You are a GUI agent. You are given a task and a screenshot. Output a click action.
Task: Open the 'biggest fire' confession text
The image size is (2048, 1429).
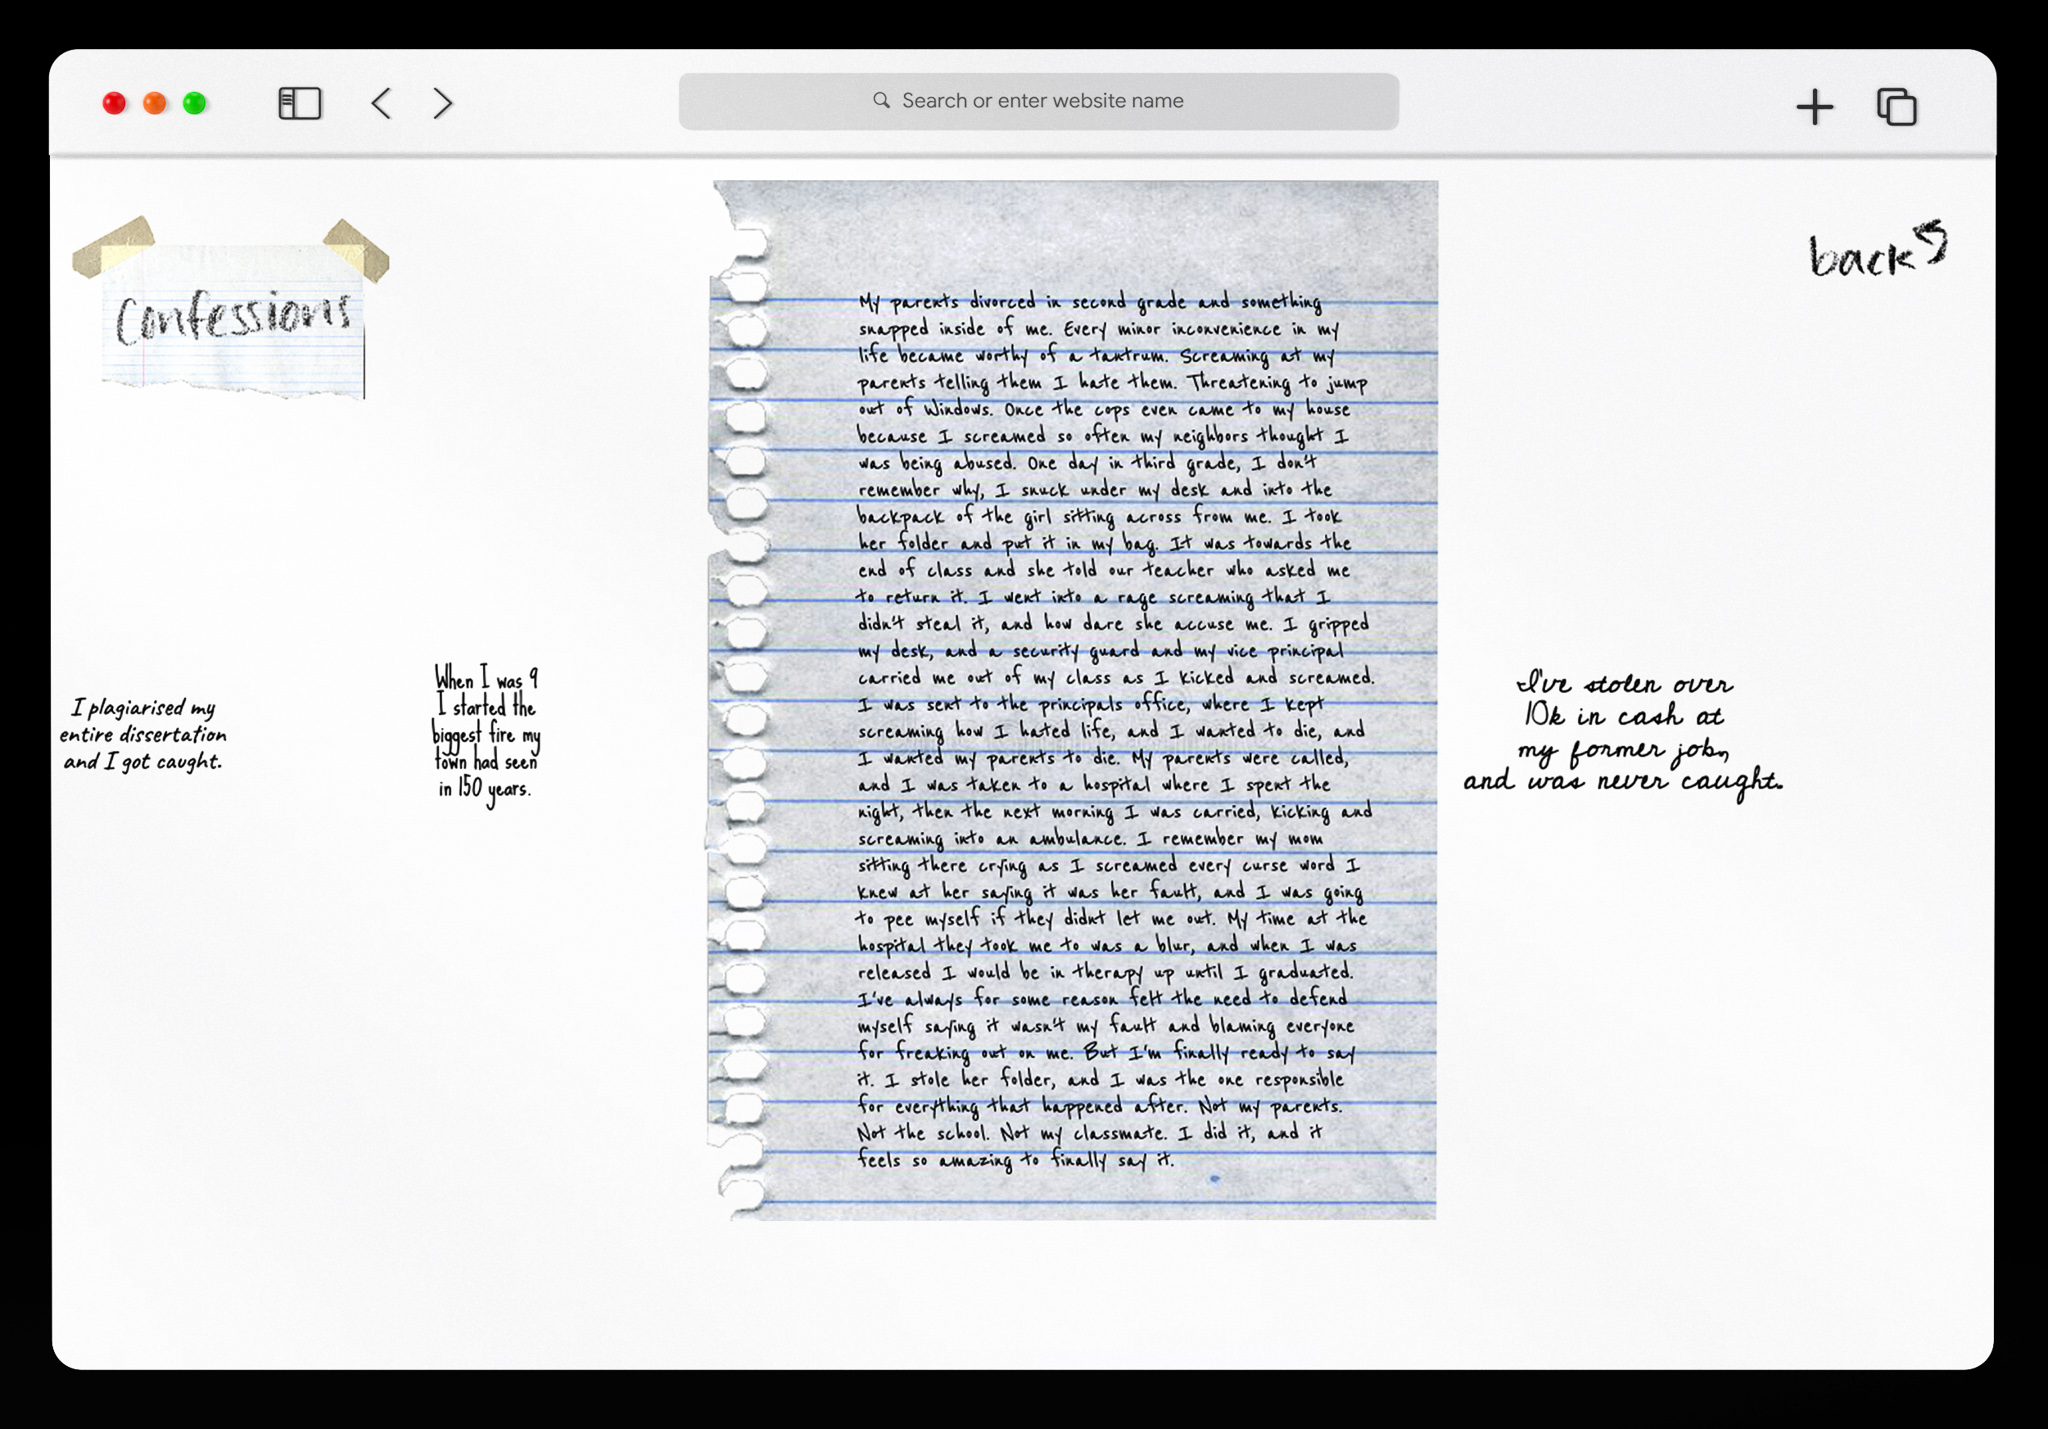coord(486,733)
